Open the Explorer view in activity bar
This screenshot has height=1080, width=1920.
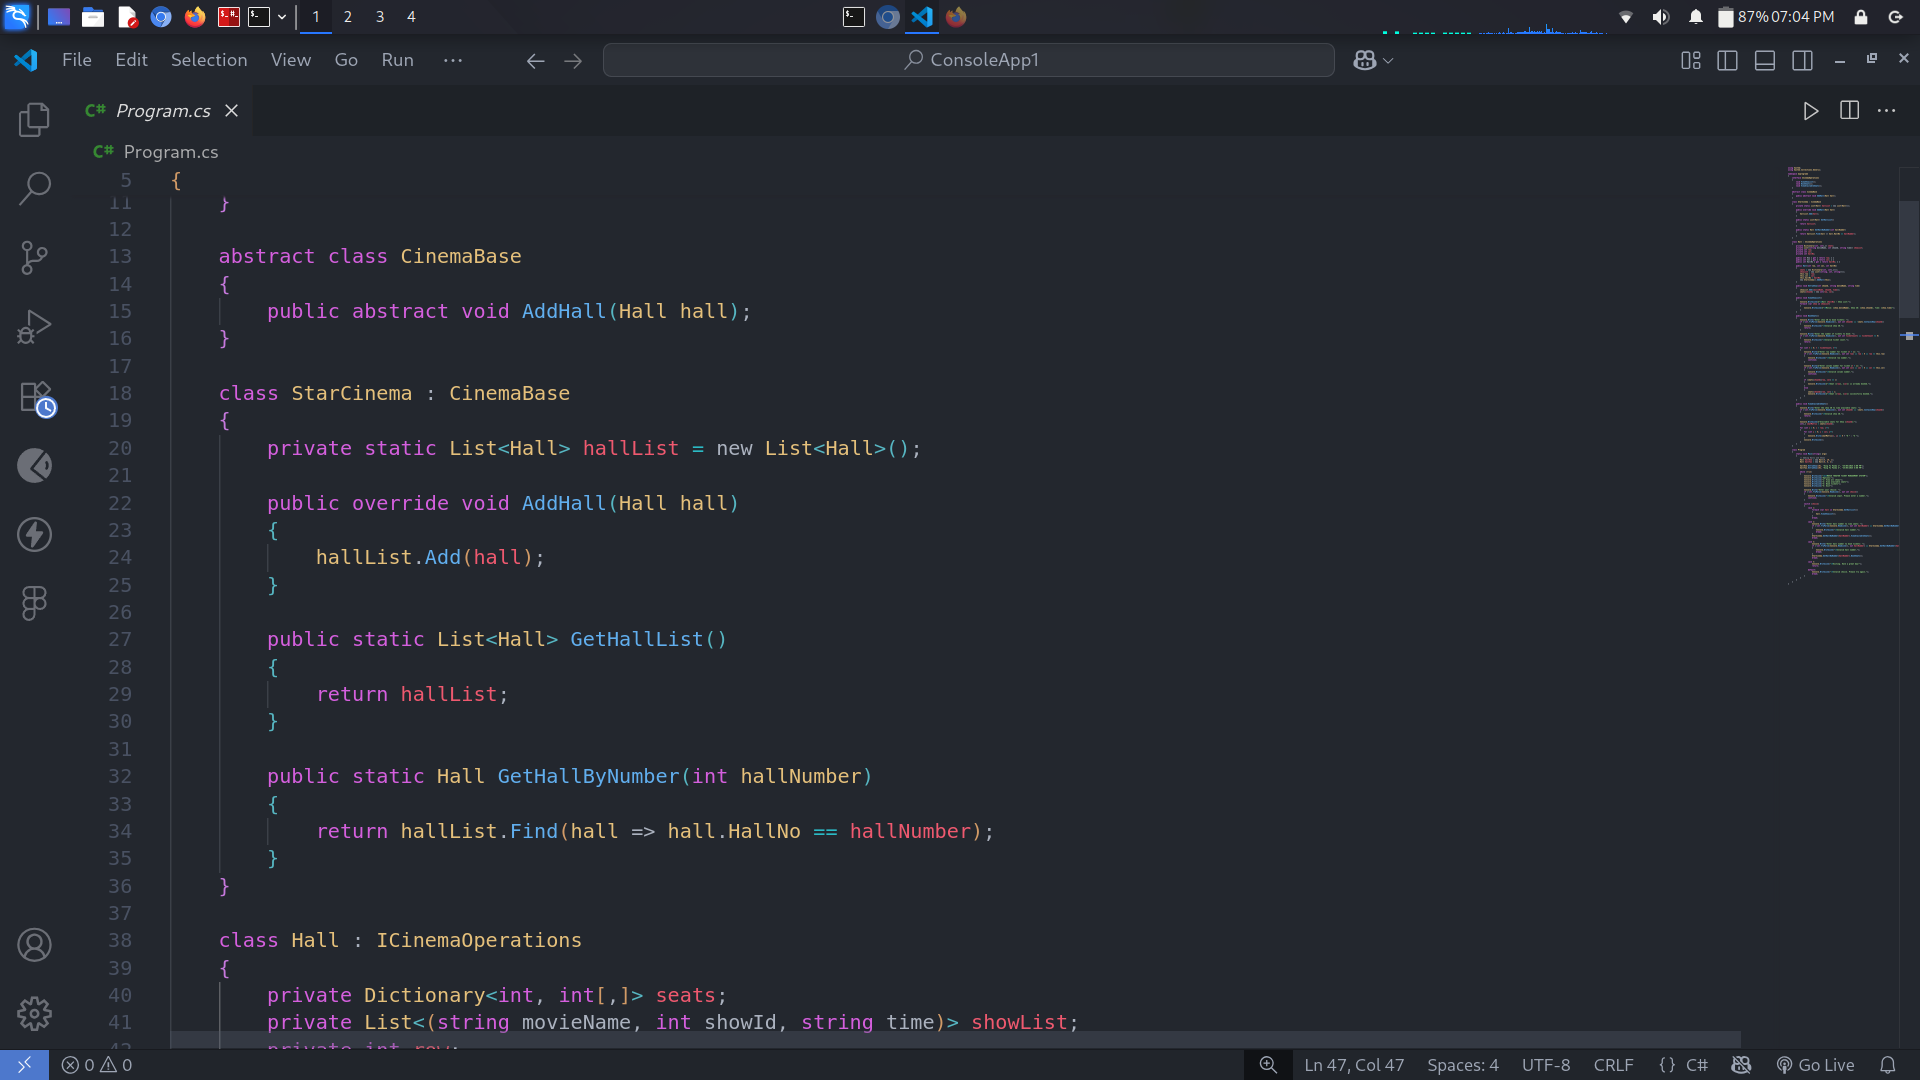pyautogui.click(x=34, y=120)
